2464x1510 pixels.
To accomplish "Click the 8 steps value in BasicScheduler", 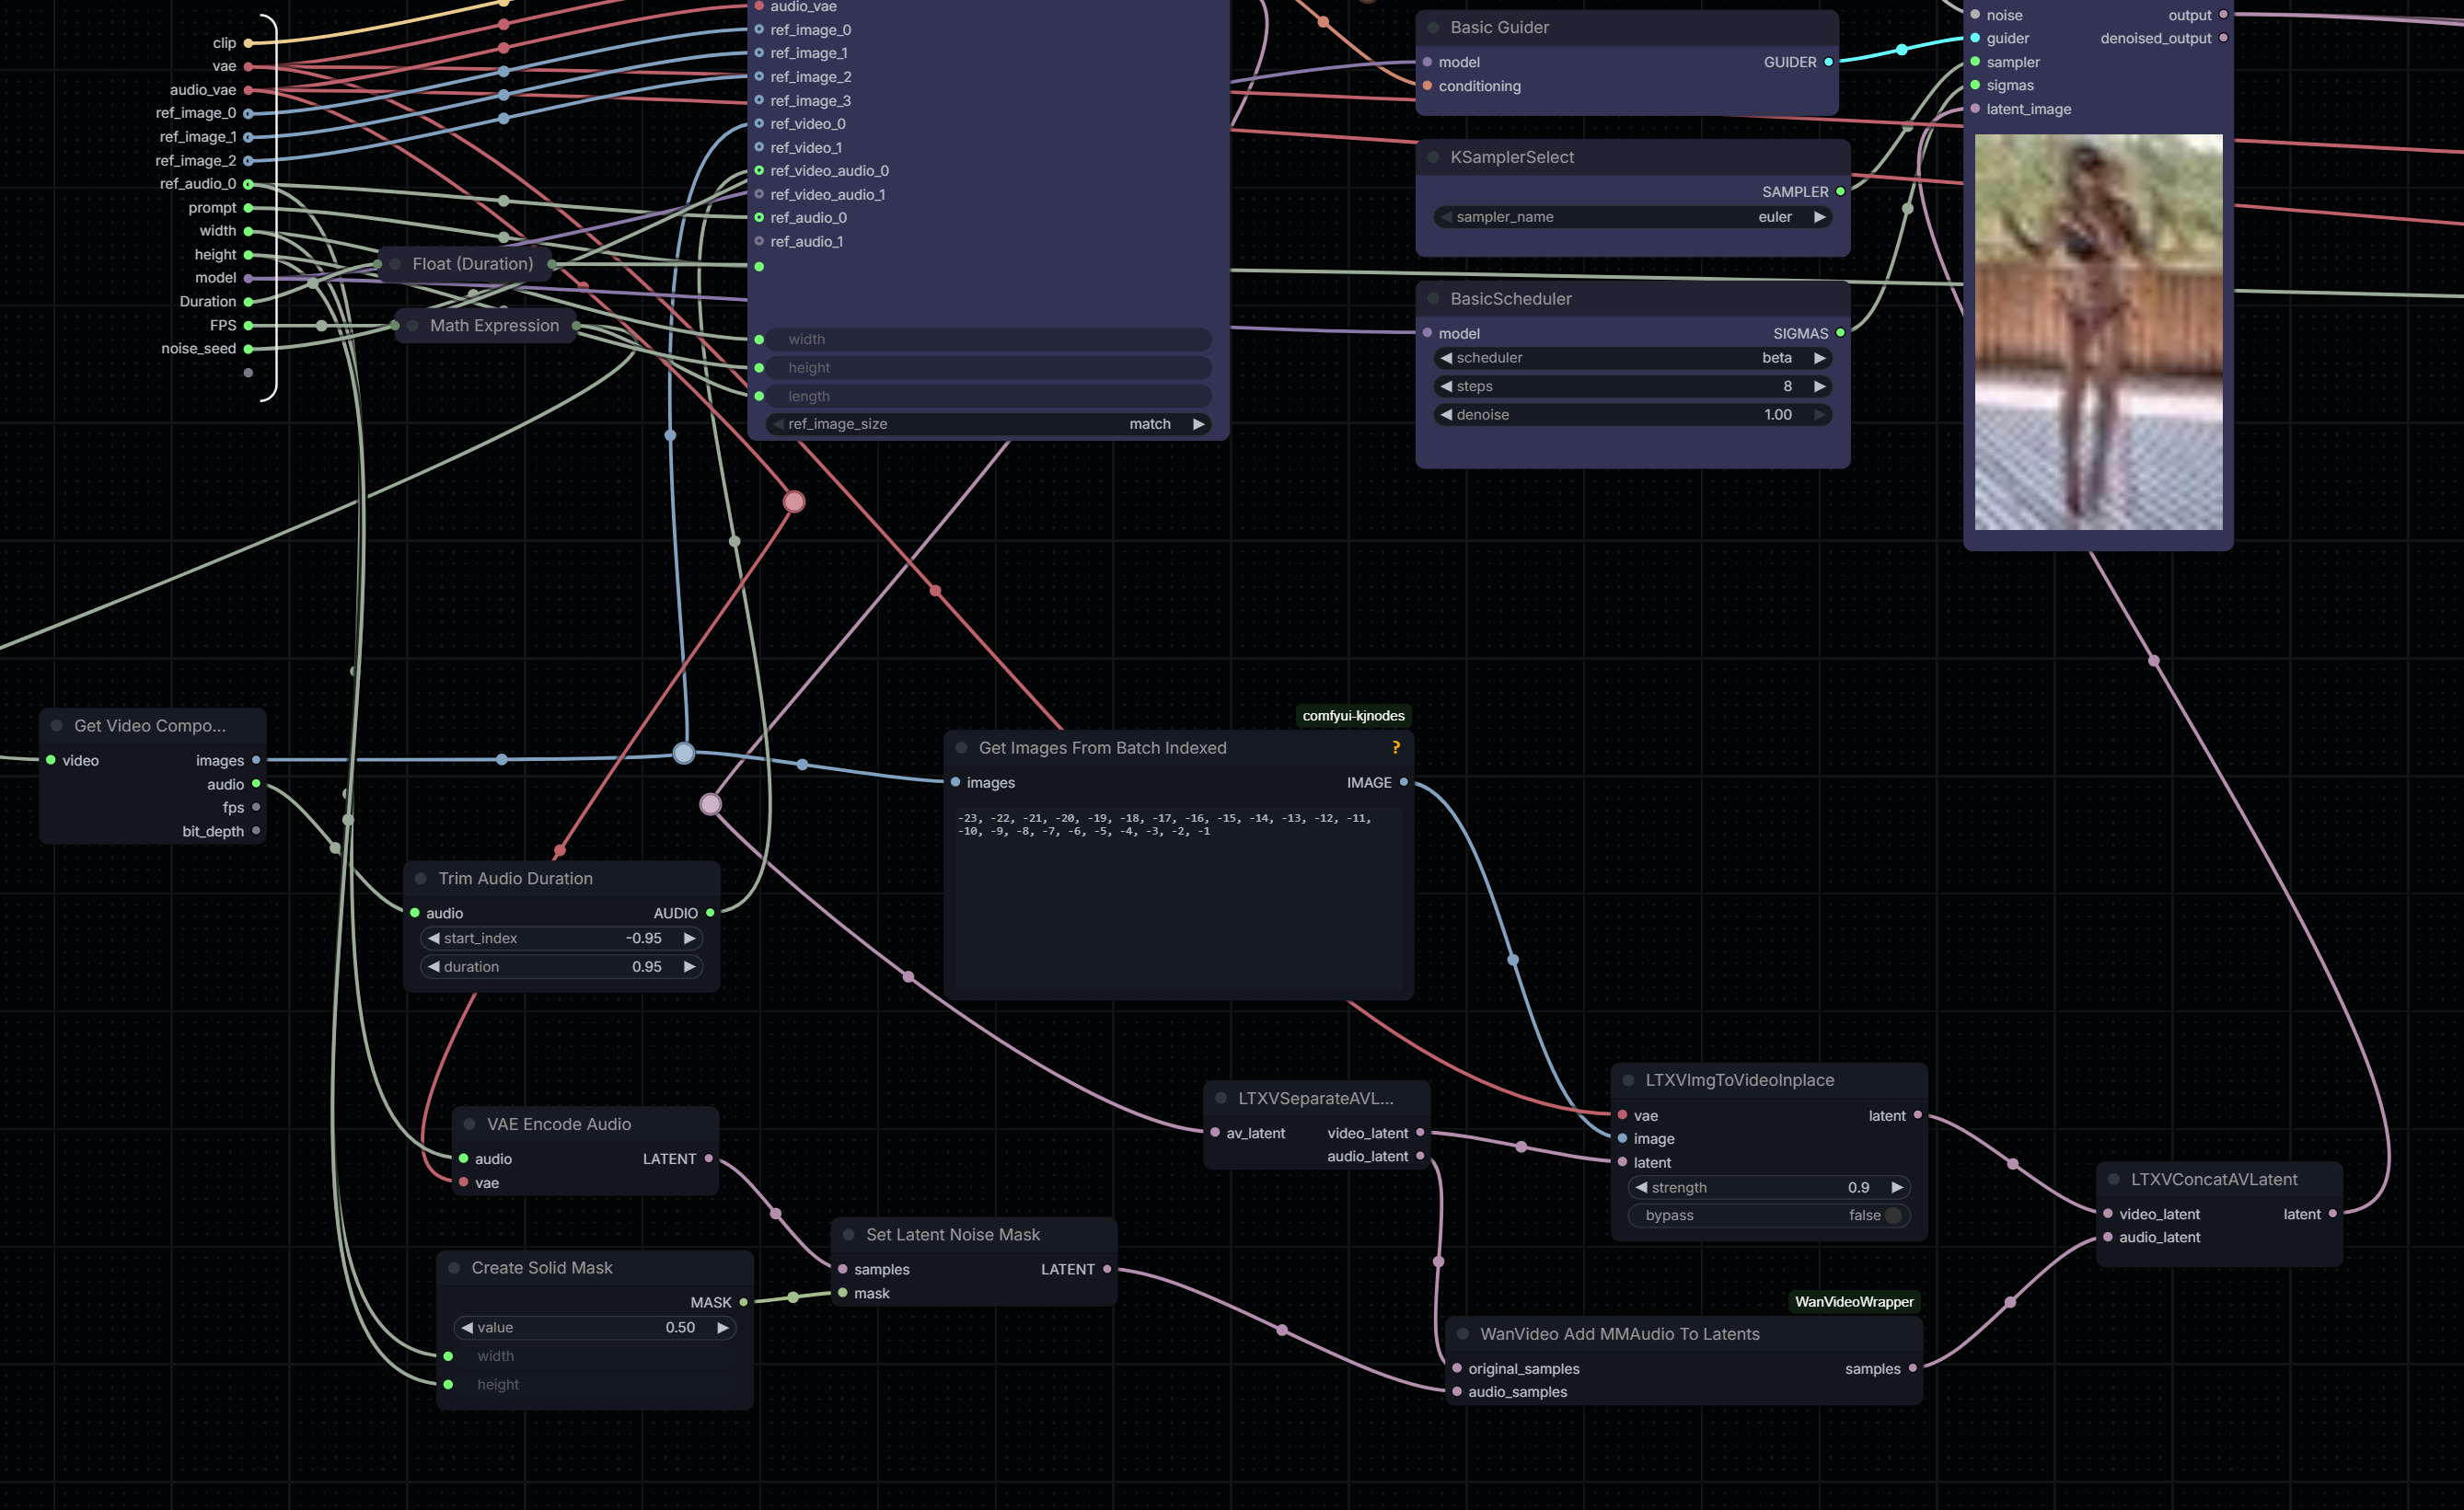I will coord(1787,386).
